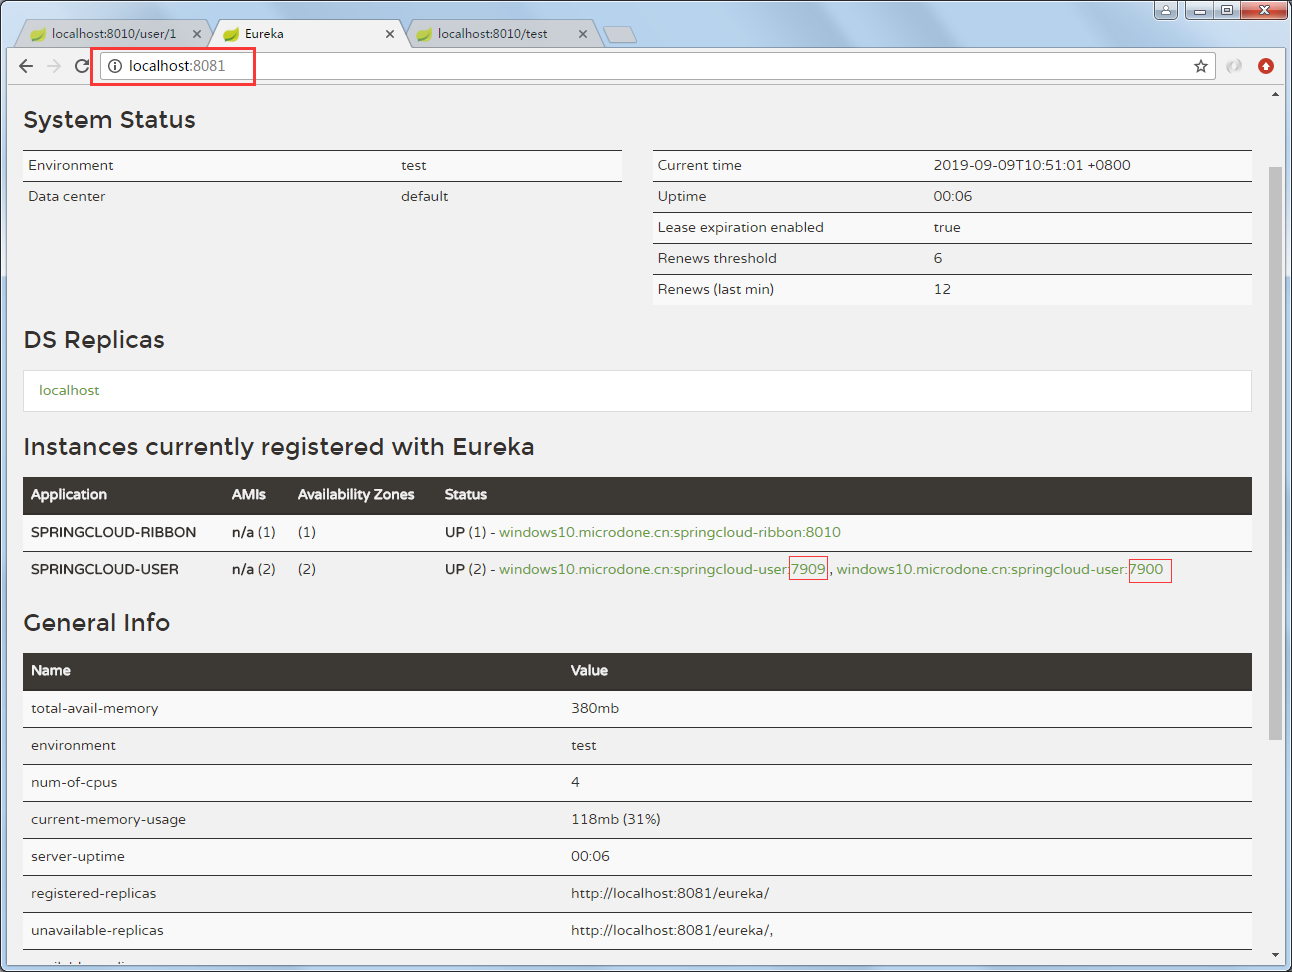Open a new browser tab
1292x972 pixels.
coord(621,35)
